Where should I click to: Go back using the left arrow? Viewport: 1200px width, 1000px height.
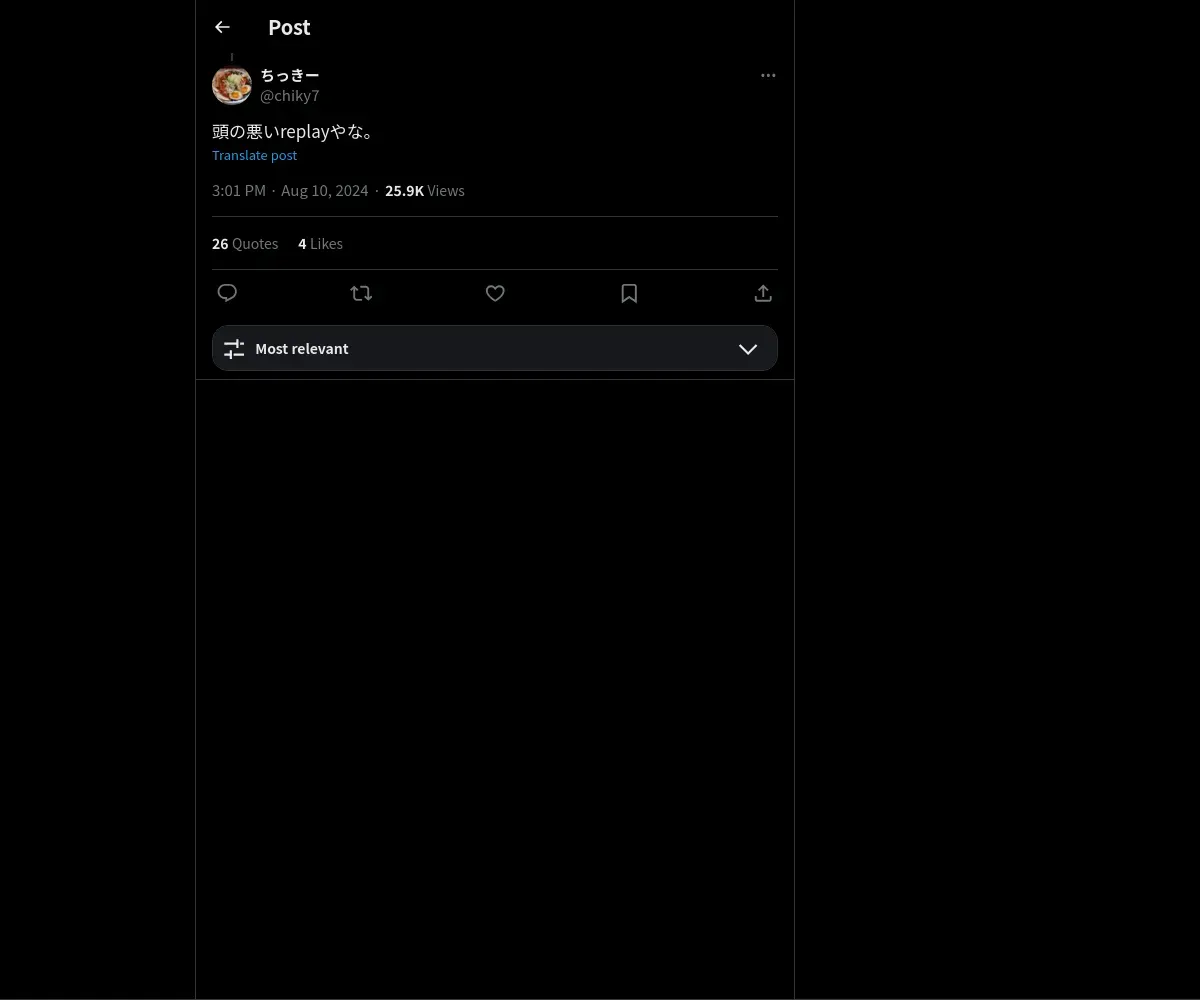click(x=222, y=27)
